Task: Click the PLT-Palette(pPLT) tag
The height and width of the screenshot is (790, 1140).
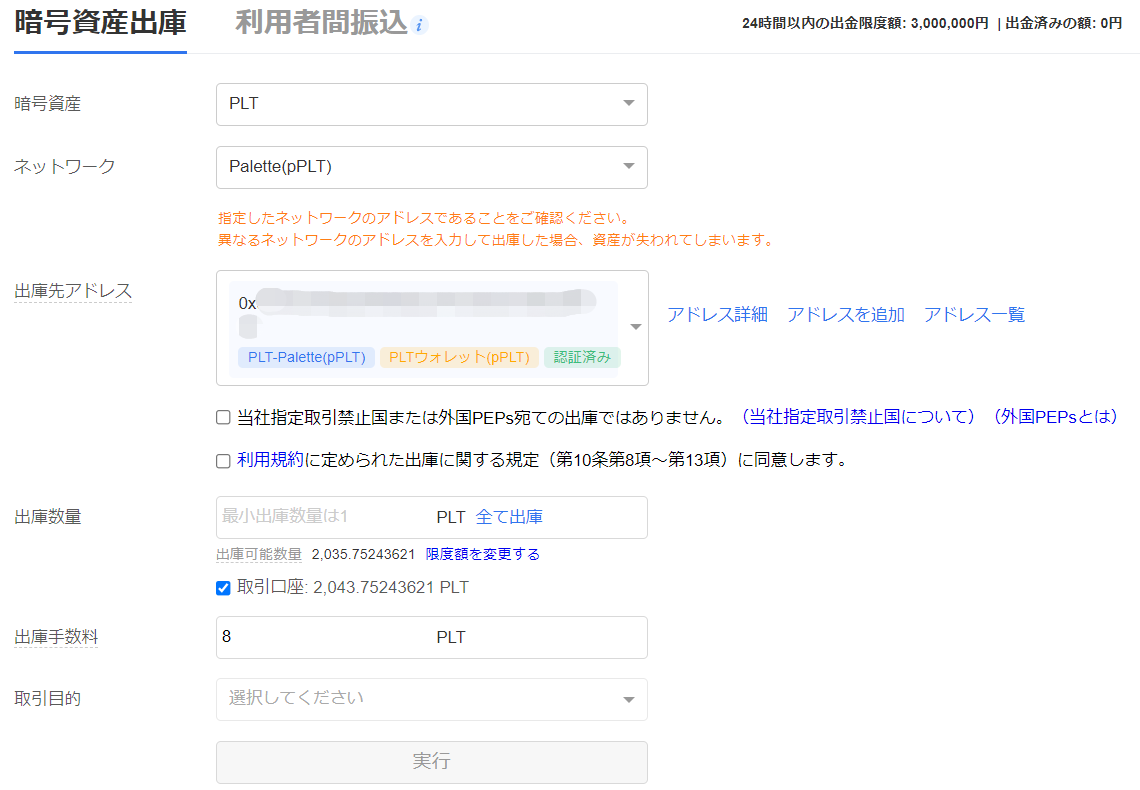Action: [x=306, y=358]
